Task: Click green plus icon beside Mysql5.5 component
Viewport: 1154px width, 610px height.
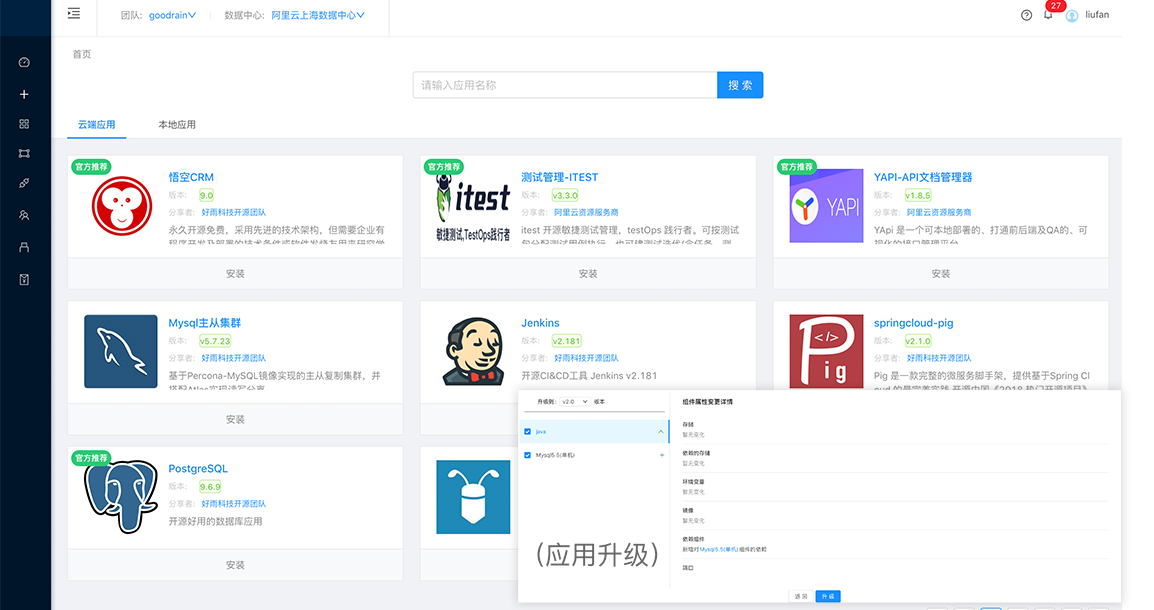Action: [x=662, y=455]
